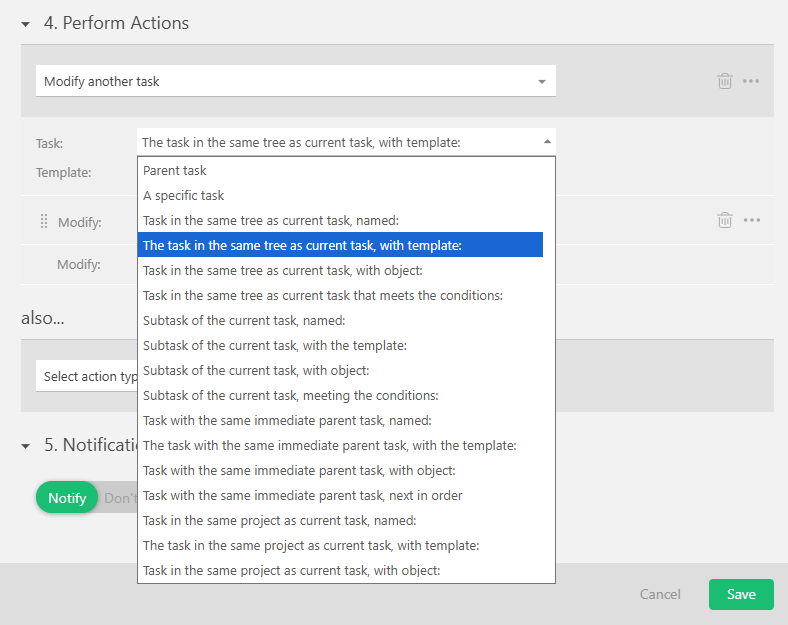Screen dimensions: 788x625
Task: Toggle the Notify switch
Action: click(x=68, y=498)
